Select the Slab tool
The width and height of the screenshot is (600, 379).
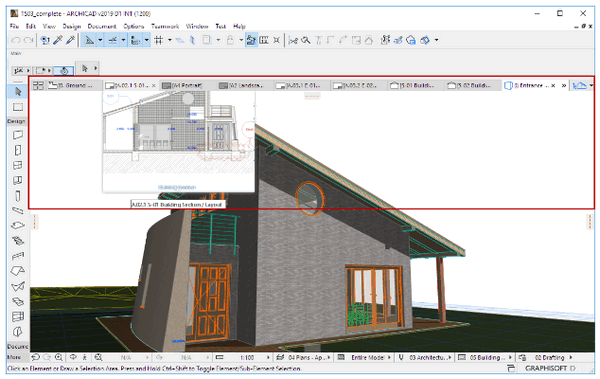(x=18, y=225)
